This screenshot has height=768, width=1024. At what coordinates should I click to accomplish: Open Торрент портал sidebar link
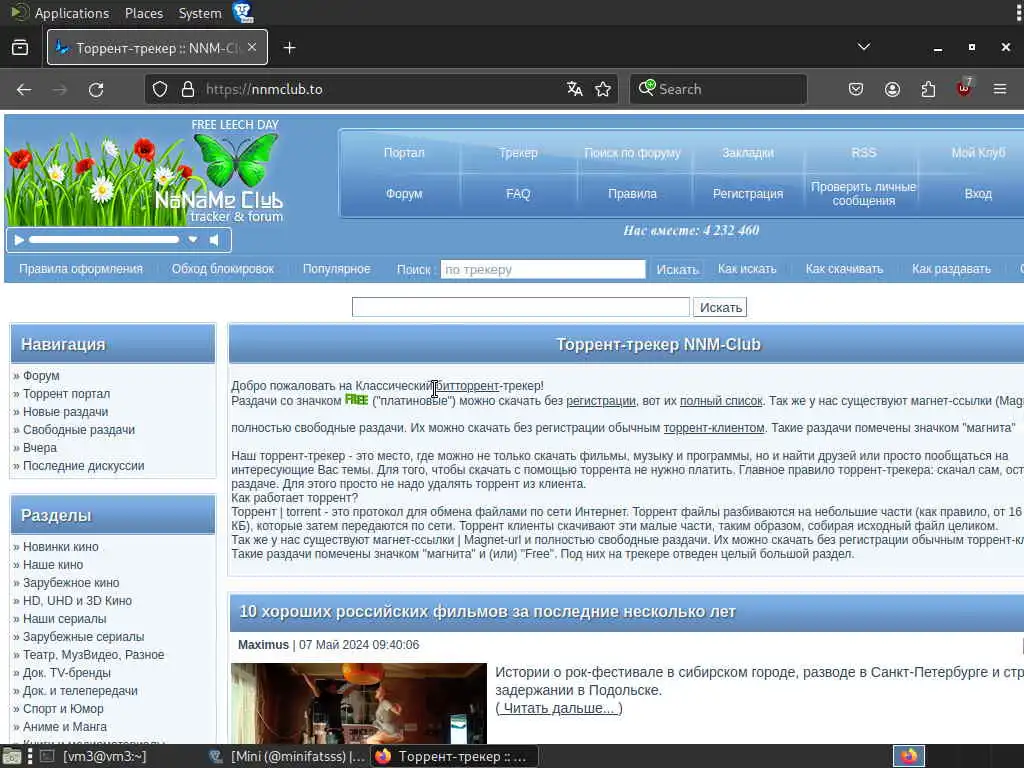[x=66, y=394]
